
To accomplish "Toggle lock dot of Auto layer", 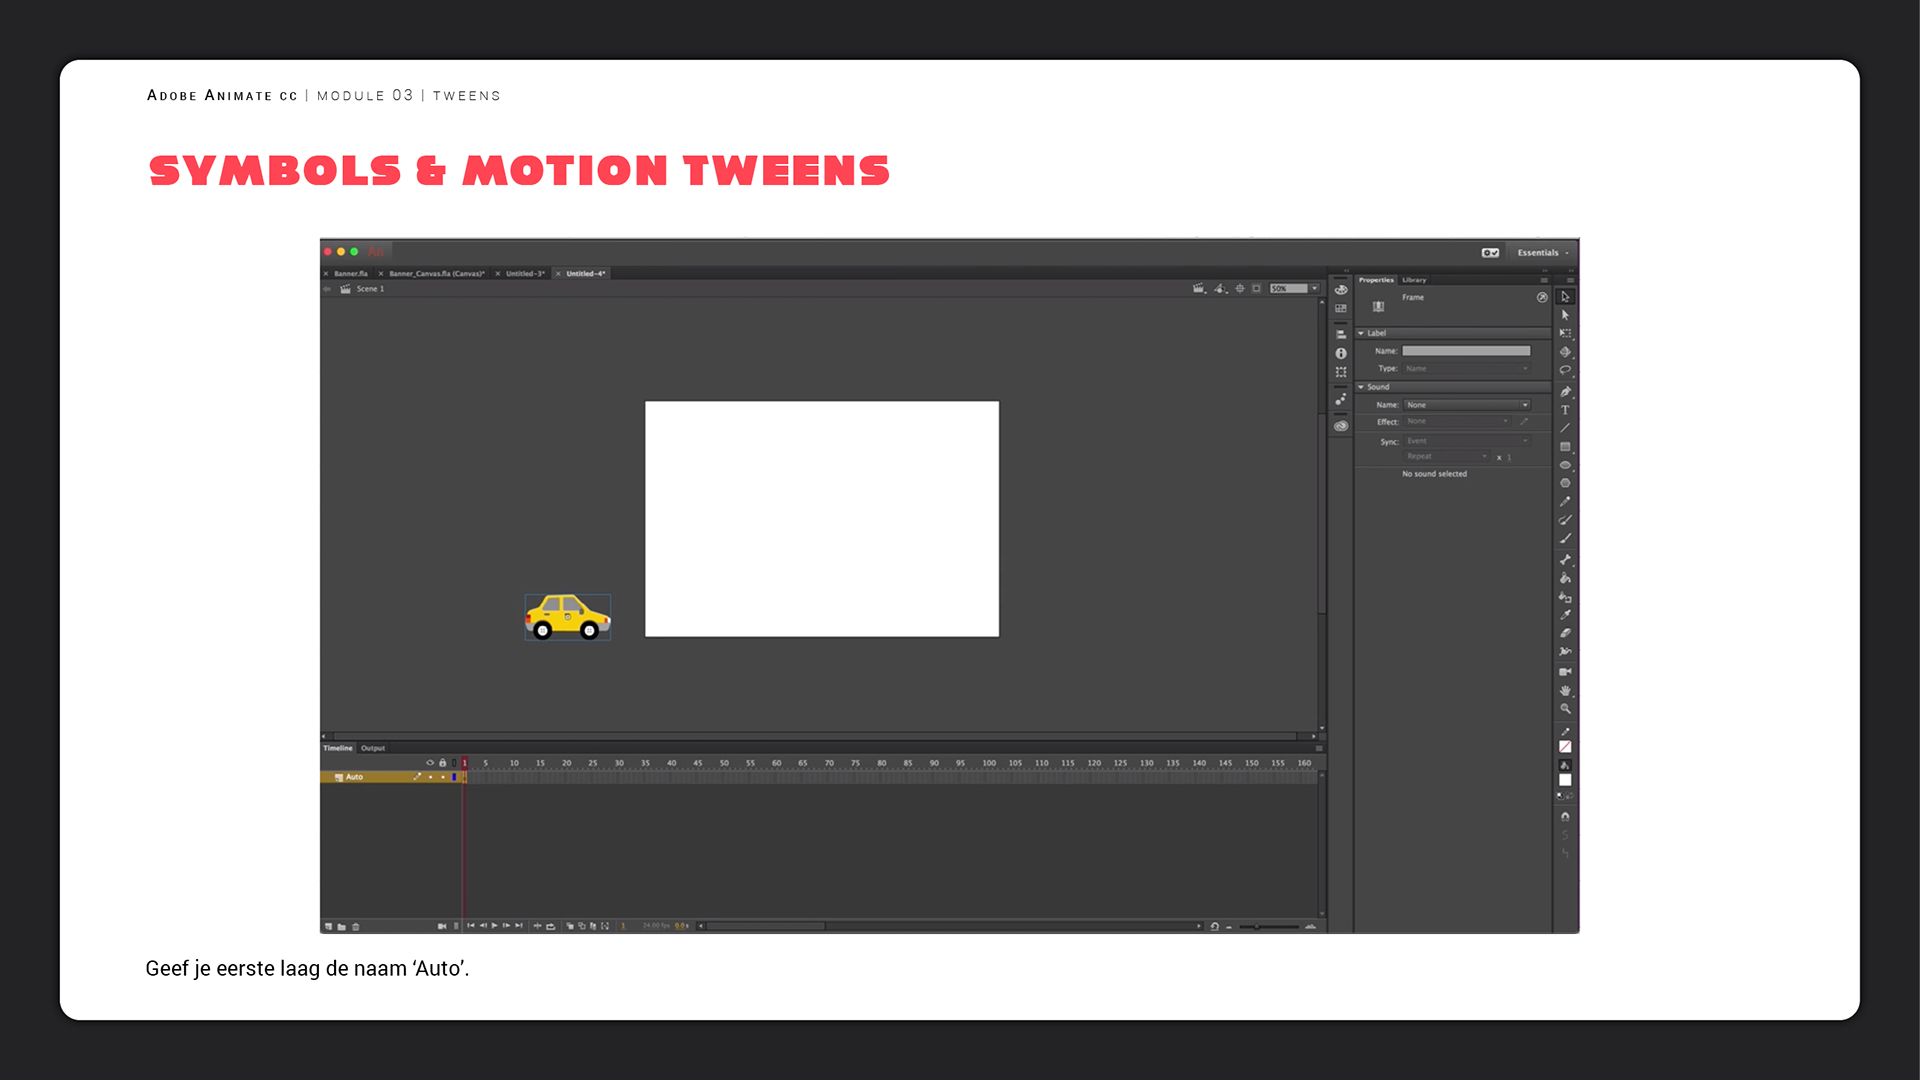I will pyautogui.click(x=442, y=777).
